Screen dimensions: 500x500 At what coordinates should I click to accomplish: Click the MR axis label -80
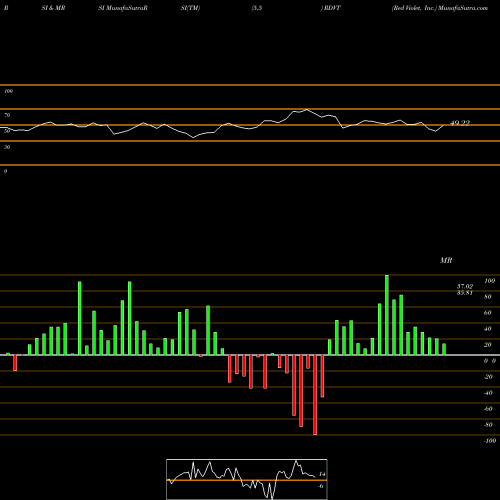(488, 425)
